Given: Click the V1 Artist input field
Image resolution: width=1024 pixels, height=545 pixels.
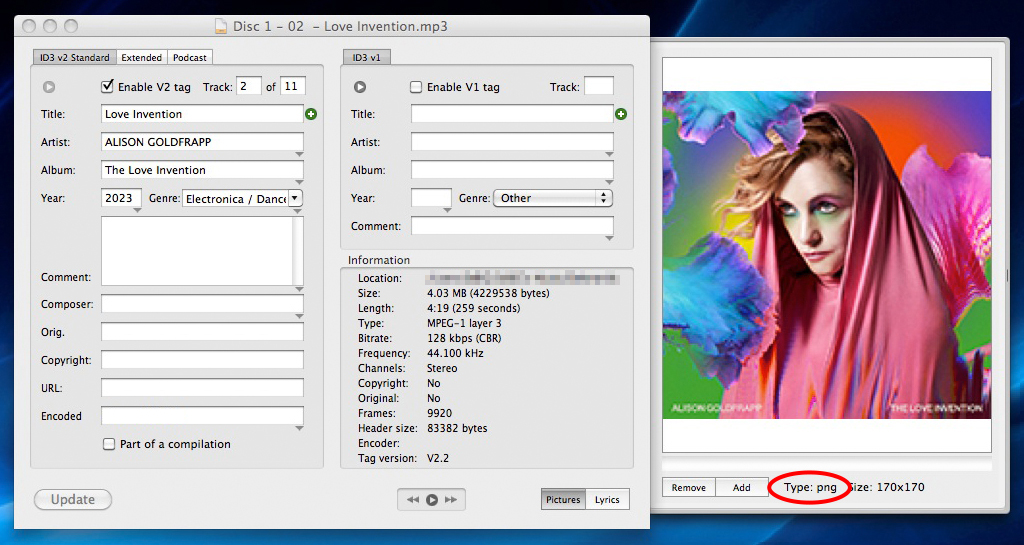Looking at the screenshot, I should pyautogui.click(x=513, y=142).
